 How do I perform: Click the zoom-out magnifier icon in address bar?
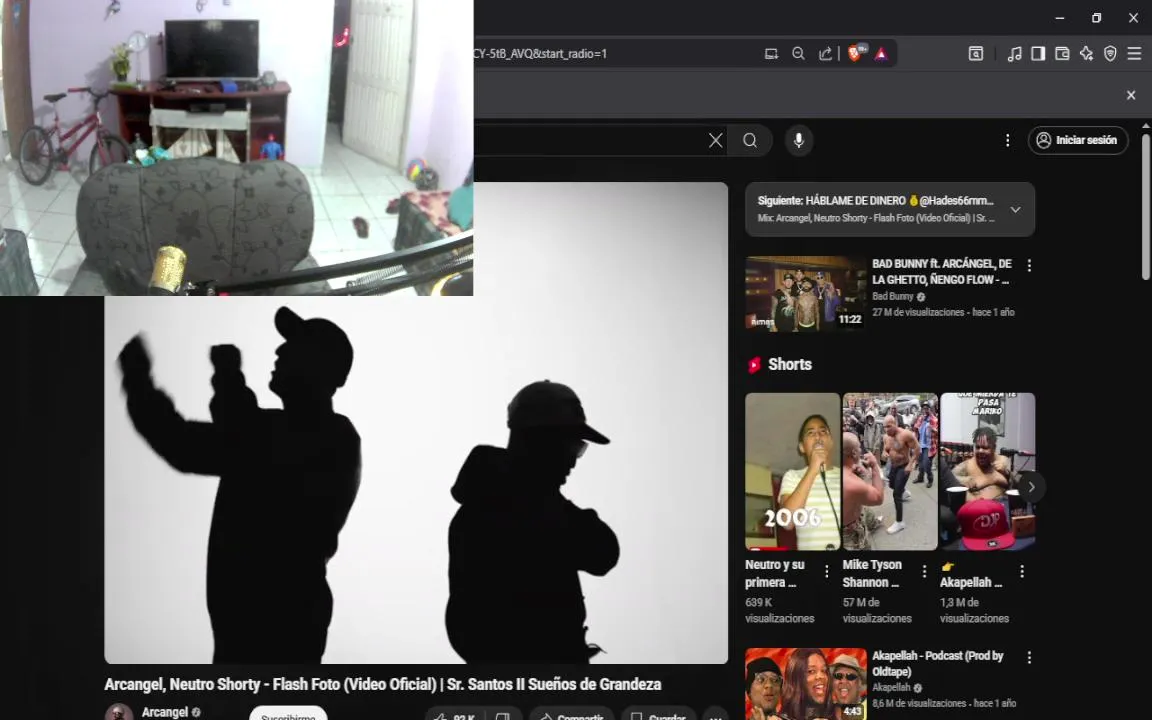click(x=799, y=54)
